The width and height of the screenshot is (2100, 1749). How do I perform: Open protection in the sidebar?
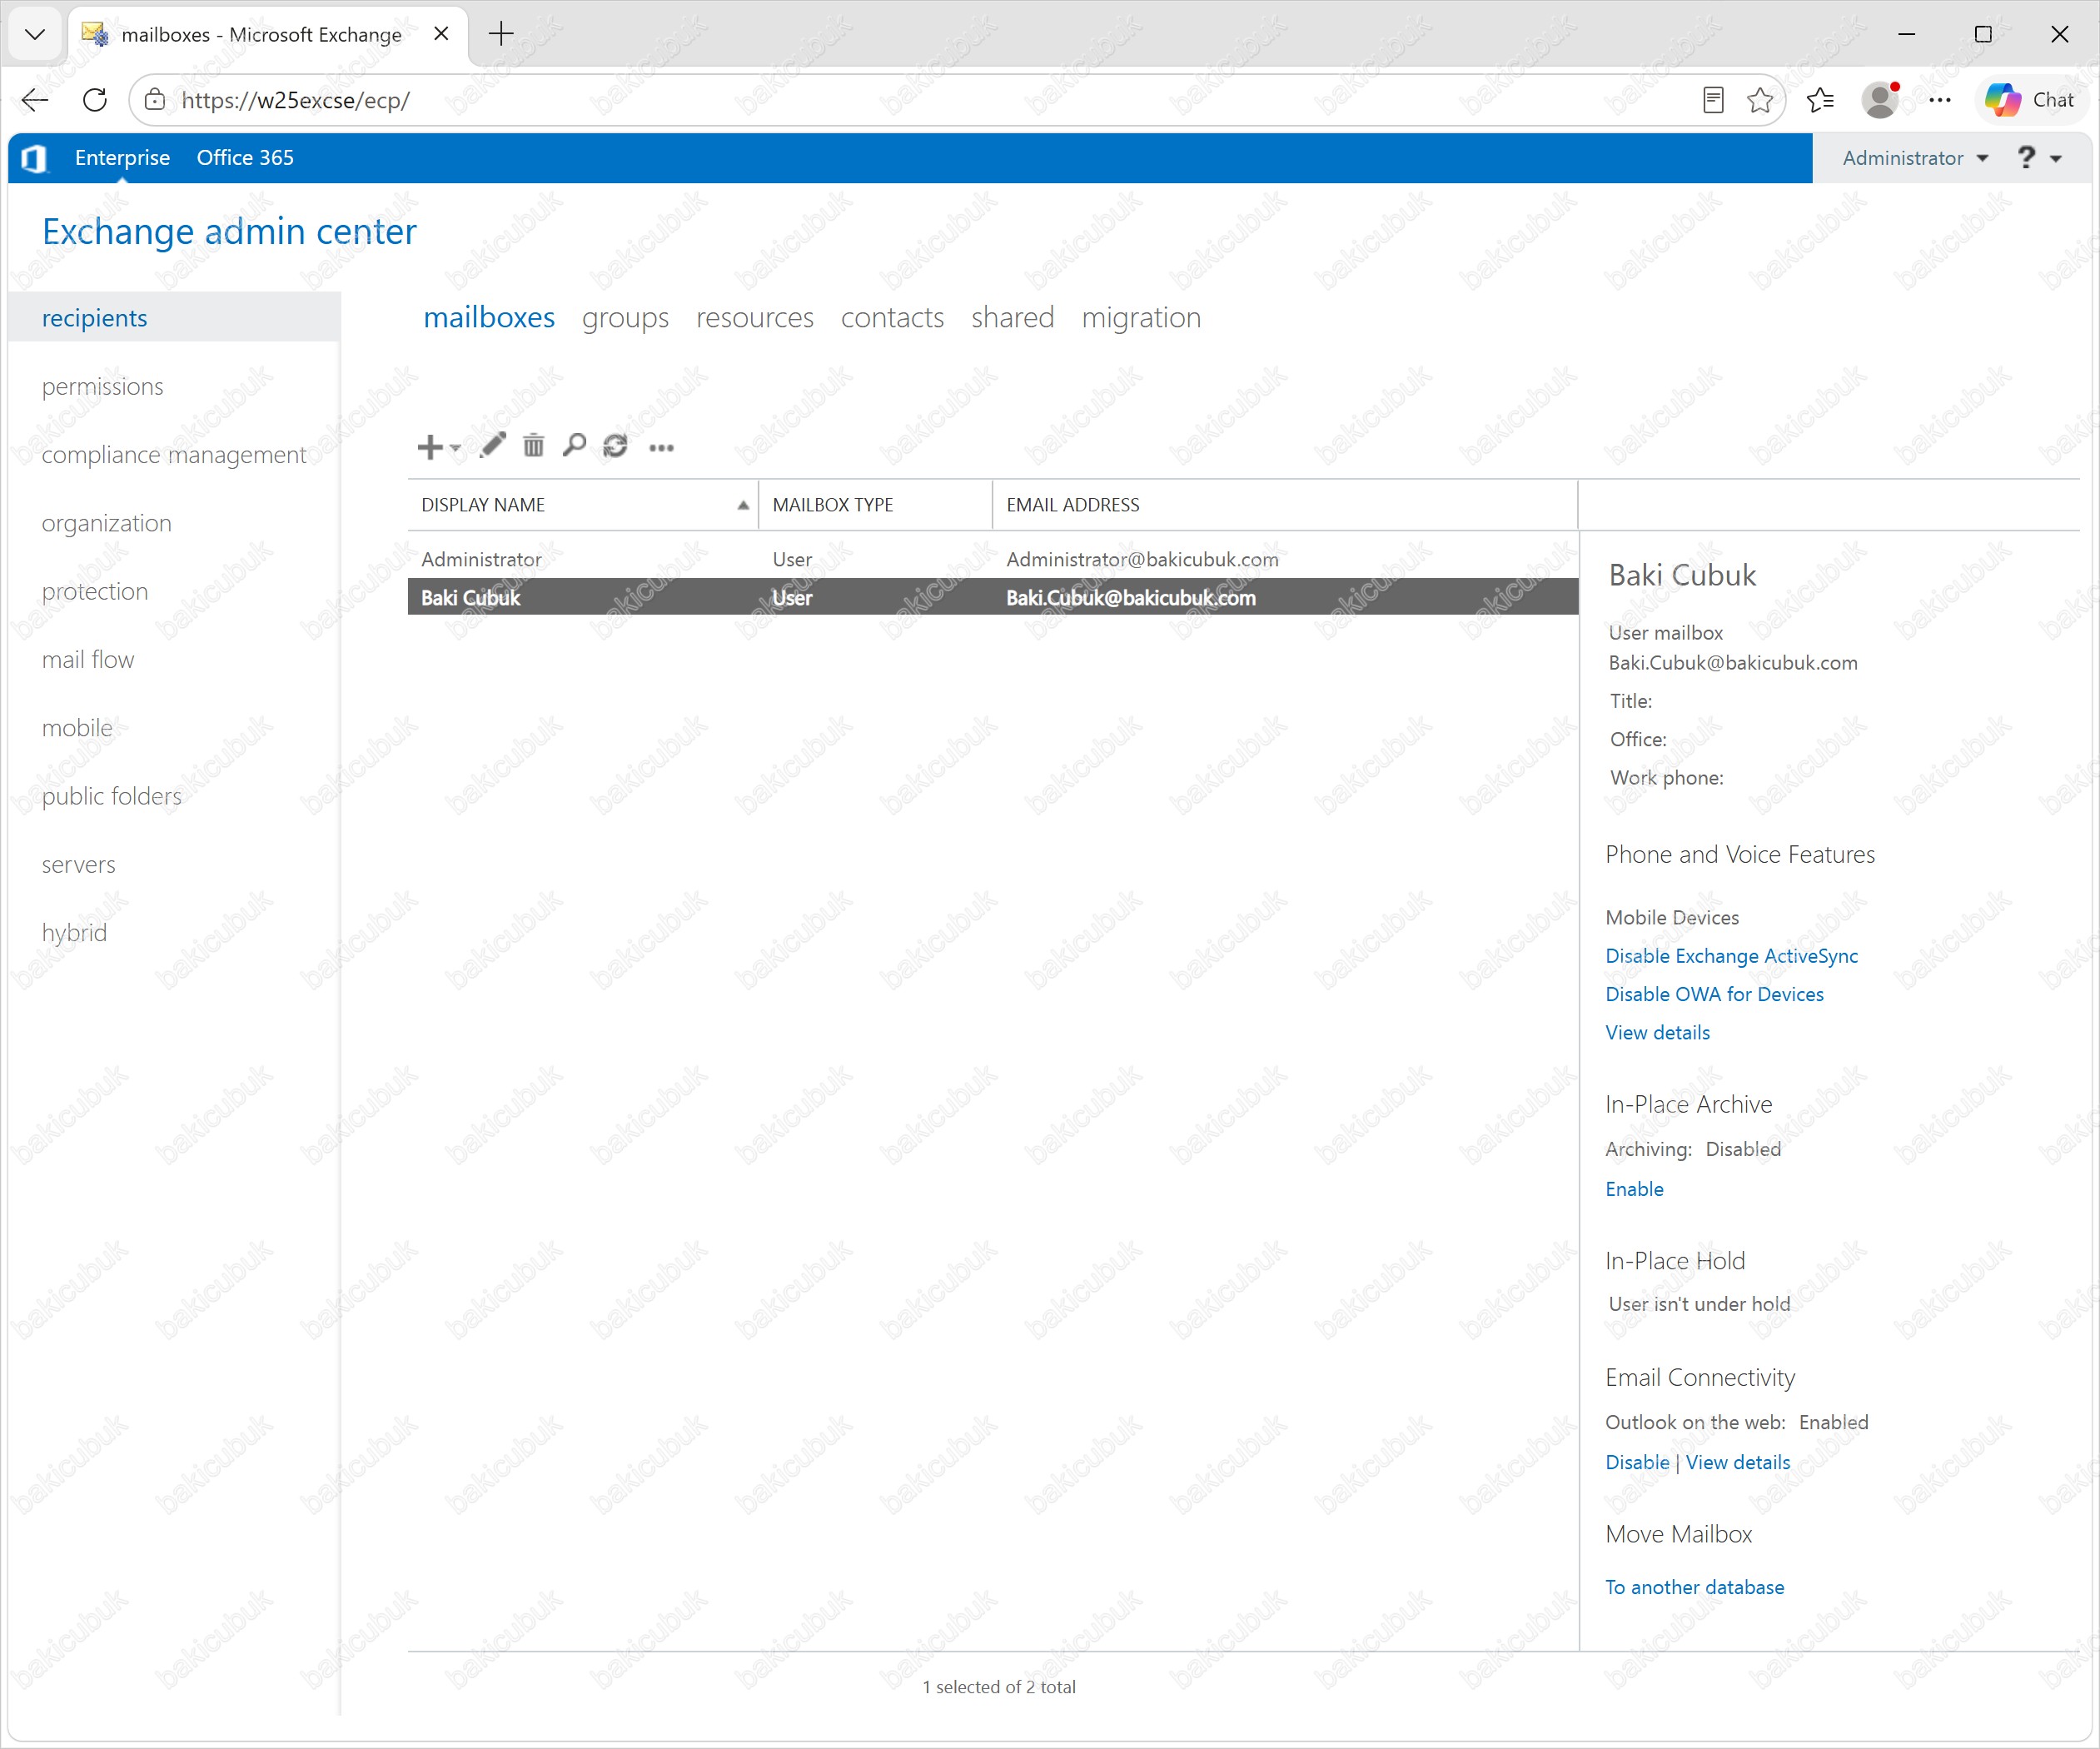[95, 591]
